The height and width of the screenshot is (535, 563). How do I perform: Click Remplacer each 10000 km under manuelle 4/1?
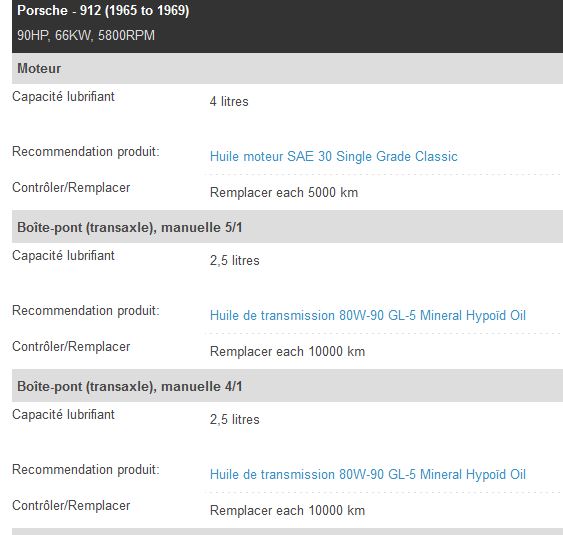(287, 511)
